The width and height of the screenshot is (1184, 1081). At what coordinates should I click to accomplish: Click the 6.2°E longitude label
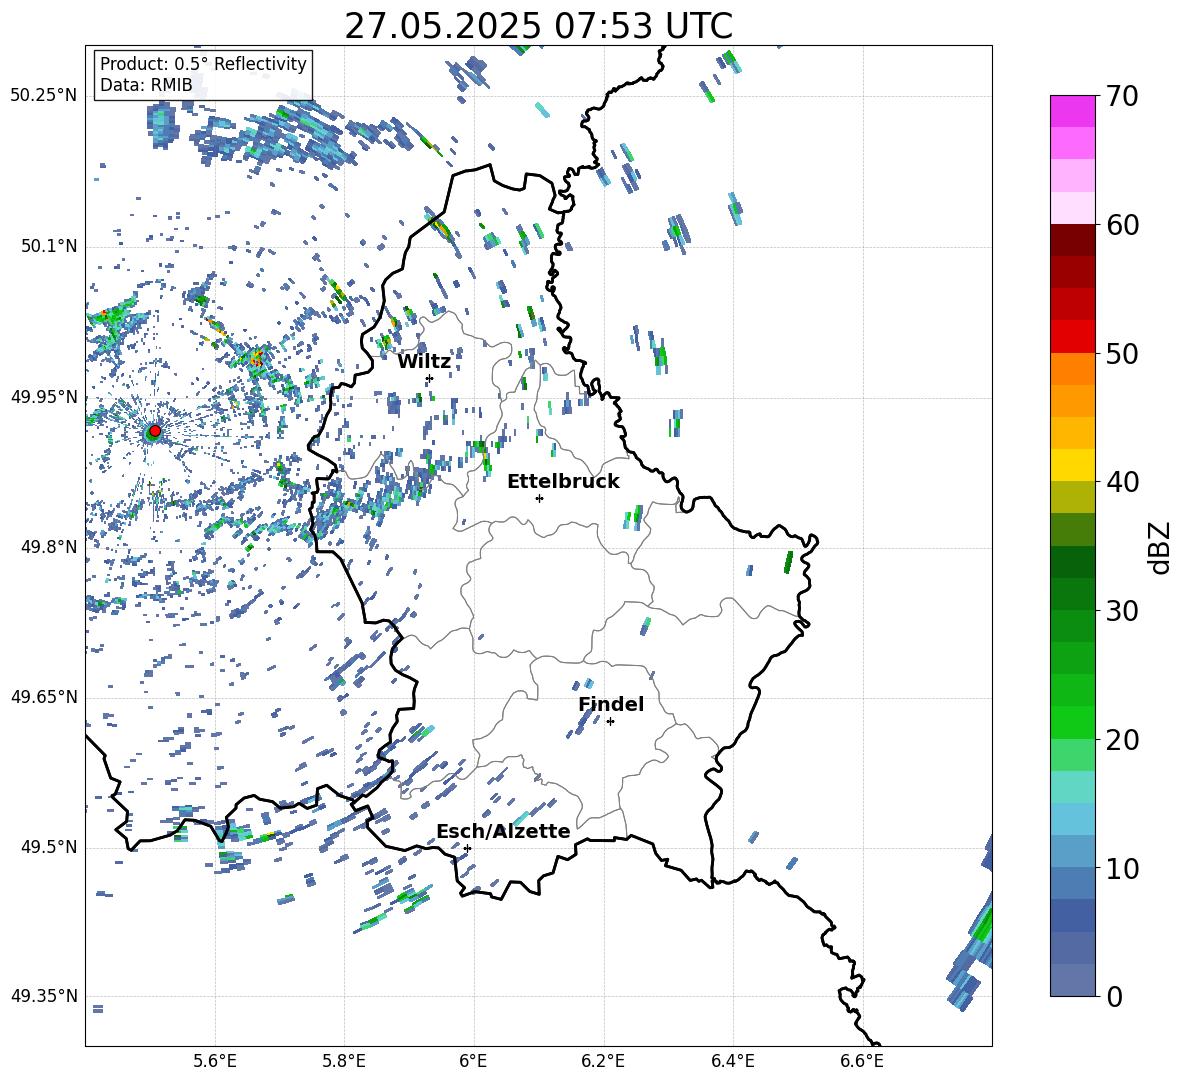point(603,1061)
